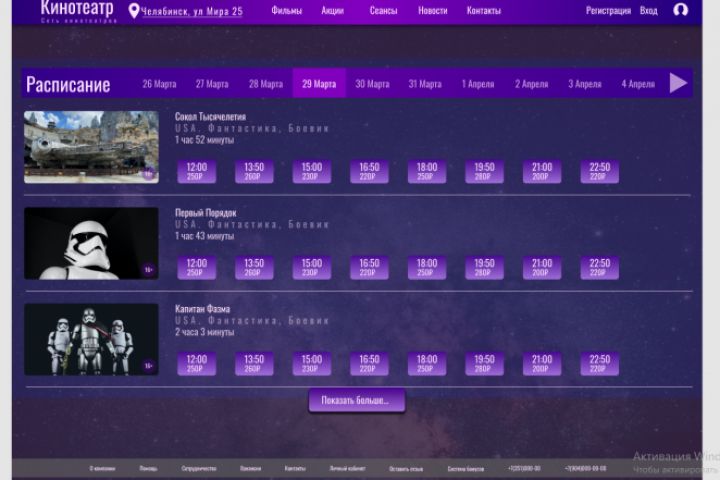Image resolution: width=720 pixels, height=480 pixels.
Task: Select the 30 Марта date tab
Action: [x=372, y=84]
